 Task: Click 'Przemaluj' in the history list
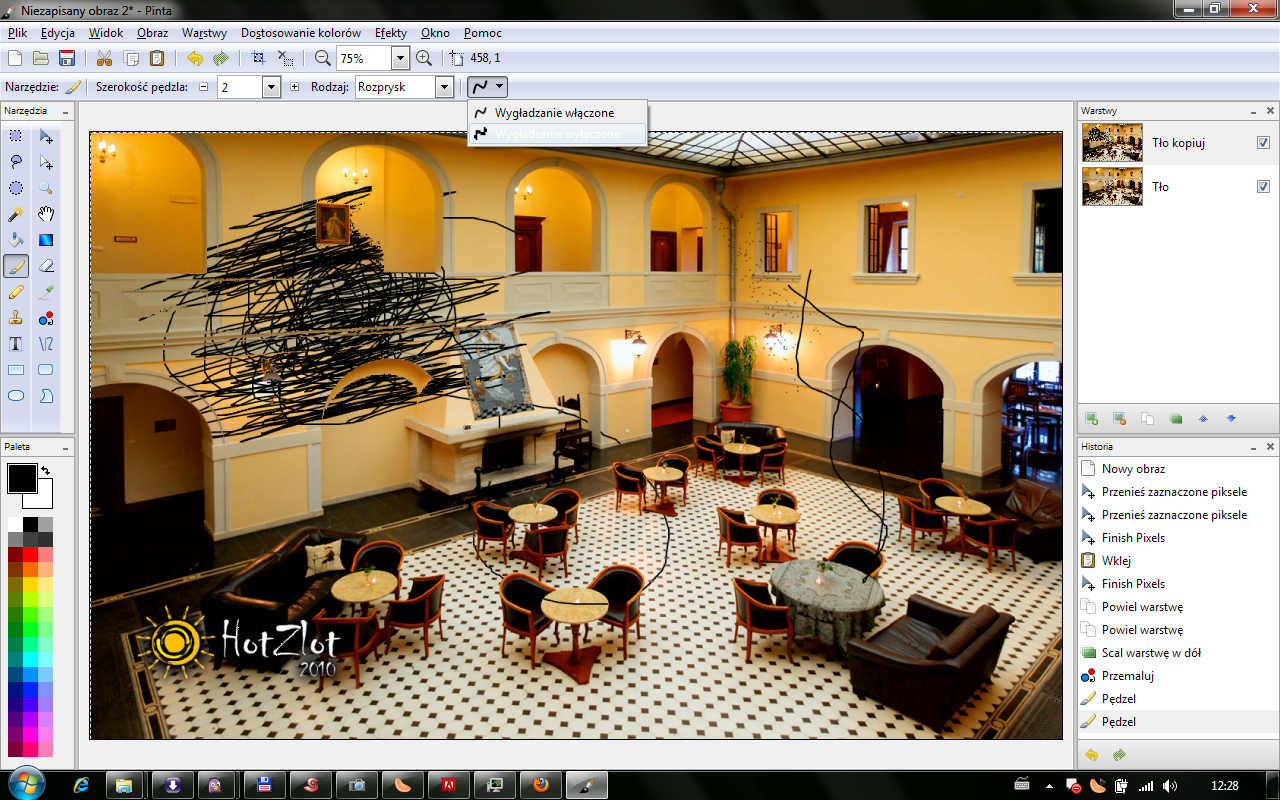pos(1129,676)
